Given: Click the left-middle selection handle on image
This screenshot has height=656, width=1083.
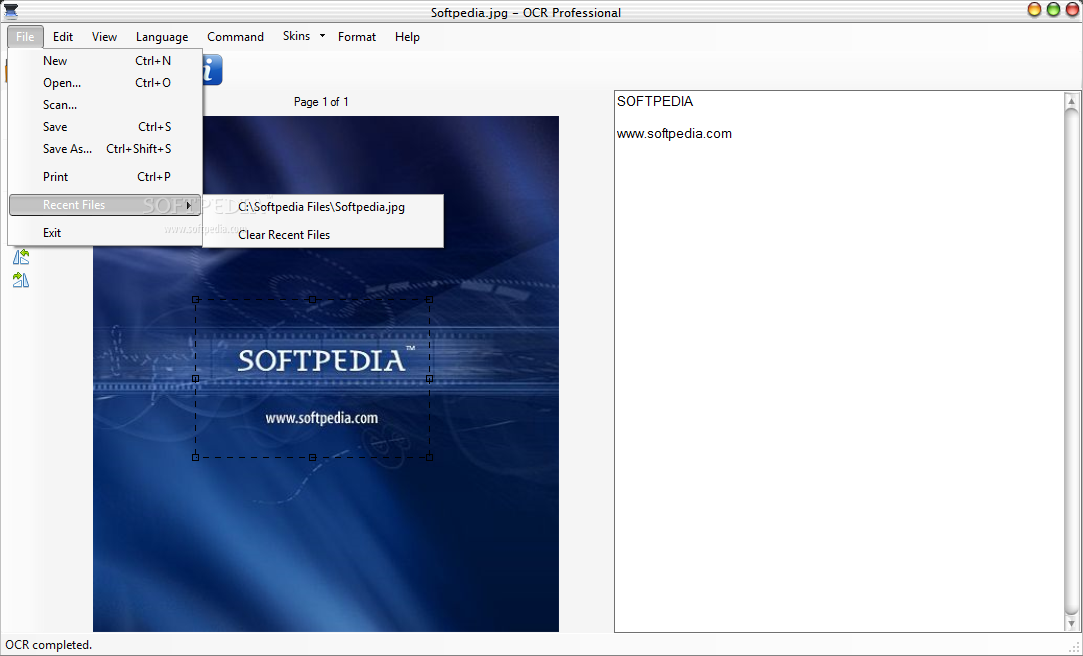Looking at the screenshot, I should click(x=195, y=378).
